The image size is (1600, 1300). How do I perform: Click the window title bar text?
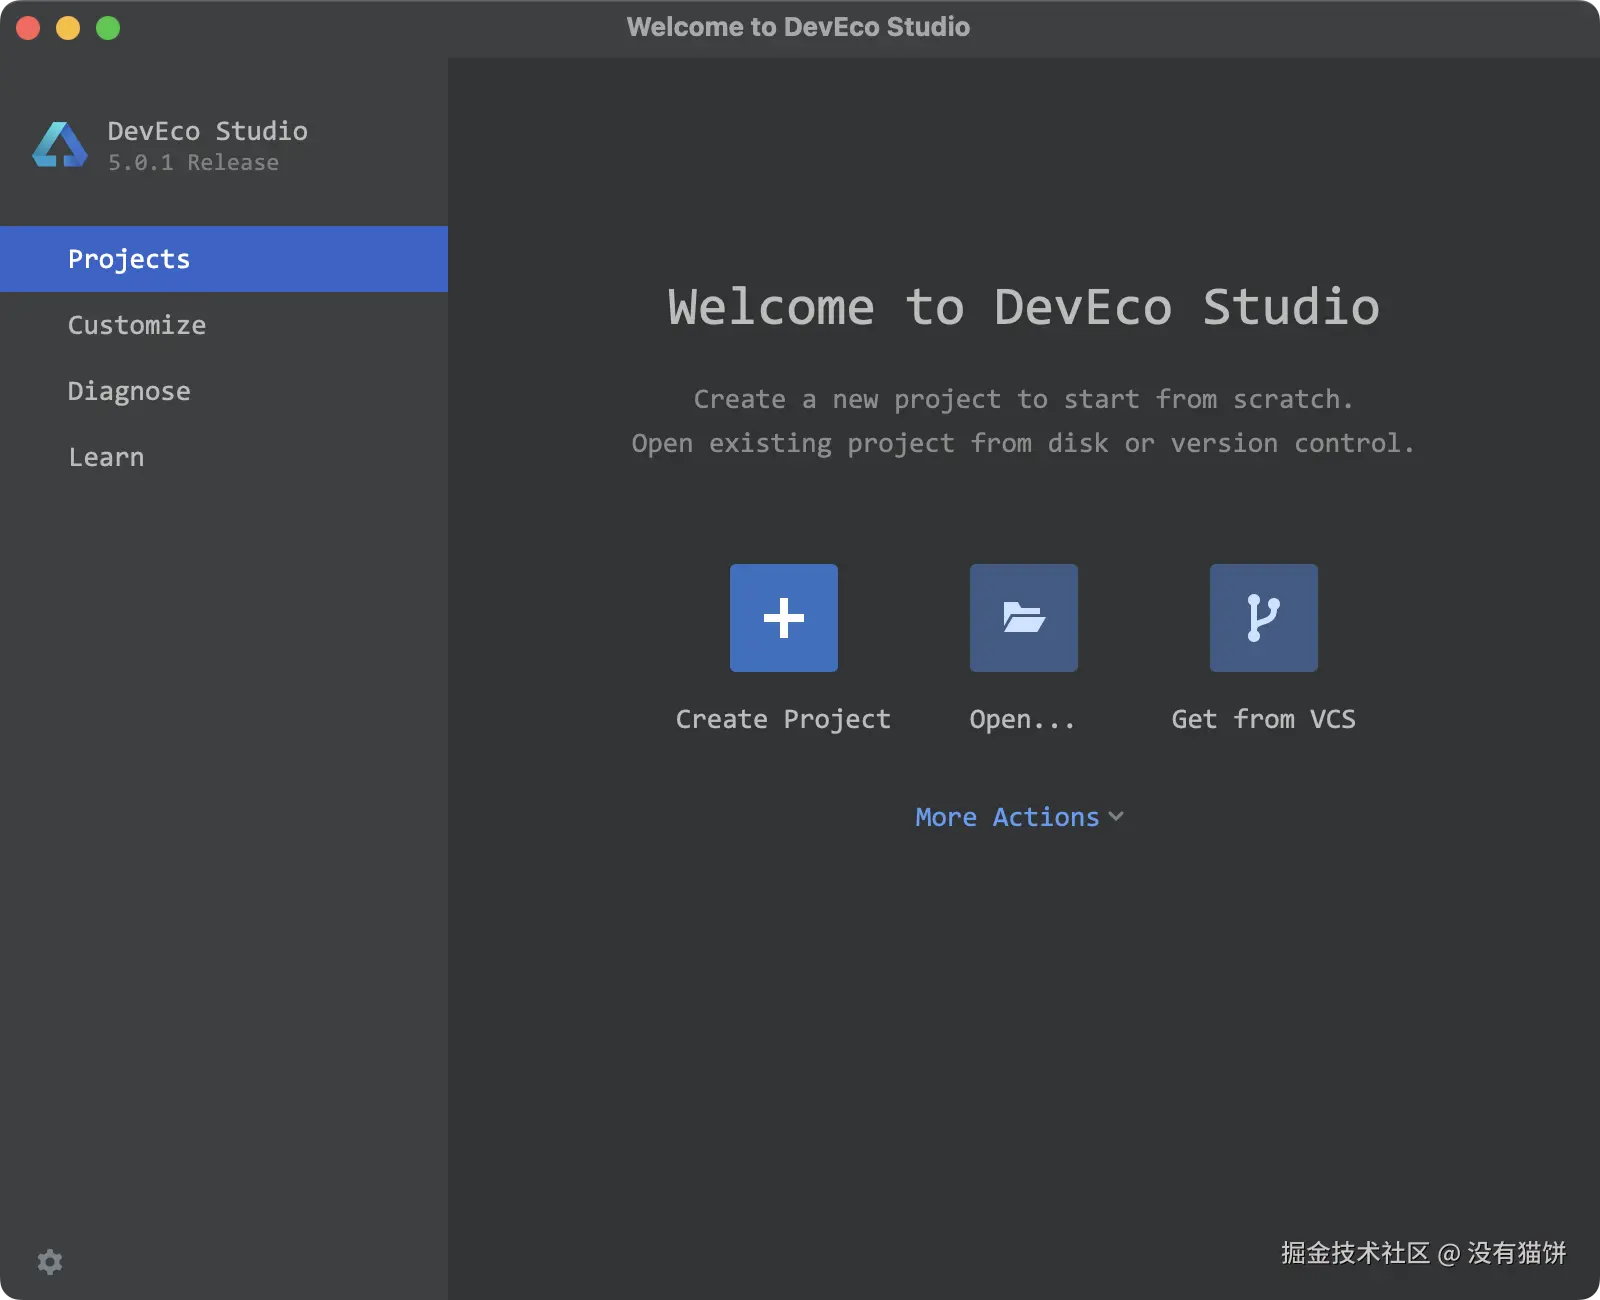point(799,27)
